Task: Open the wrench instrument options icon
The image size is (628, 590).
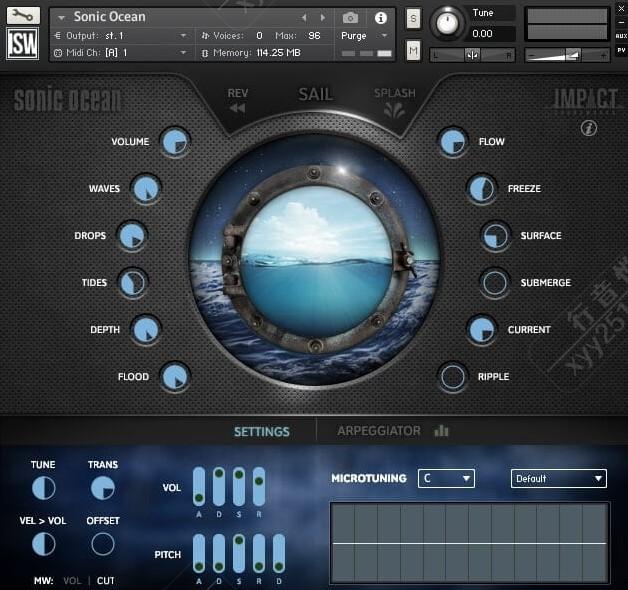Action: pos(23,15)
